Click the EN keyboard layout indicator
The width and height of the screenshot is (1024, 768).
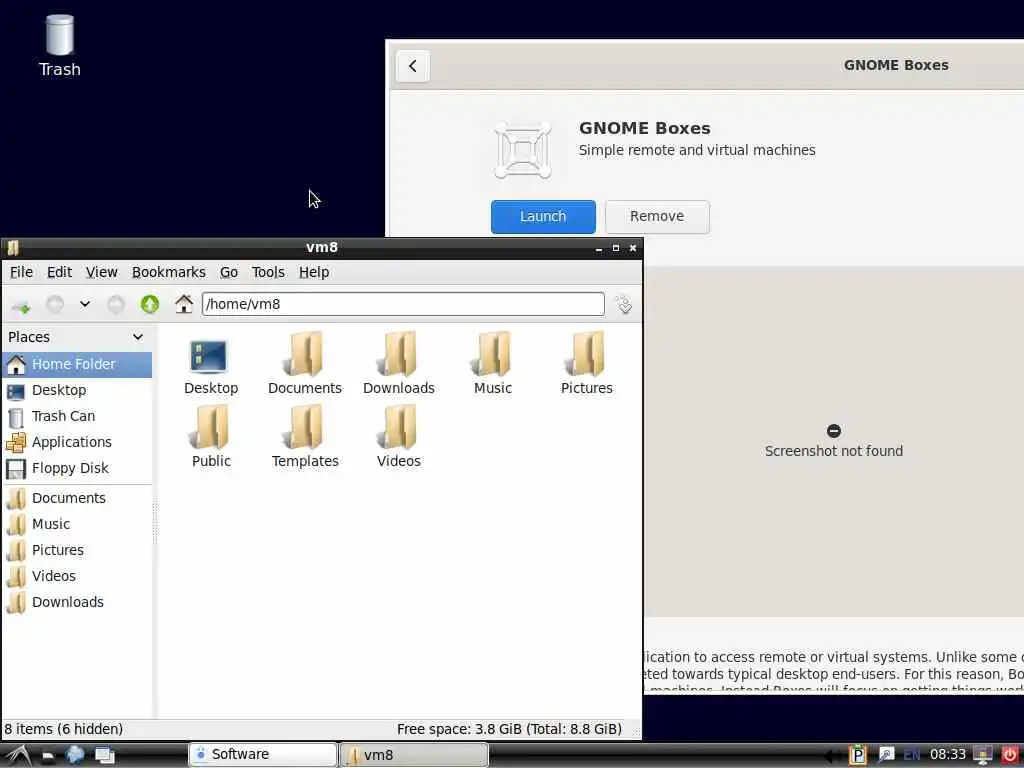point(912,756)
